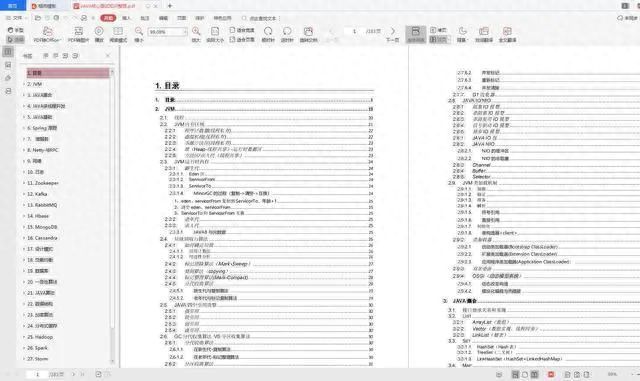This screenshot has width=640, height=381.
Task: Open the zoom percentage dropdown
Action: 185,31
